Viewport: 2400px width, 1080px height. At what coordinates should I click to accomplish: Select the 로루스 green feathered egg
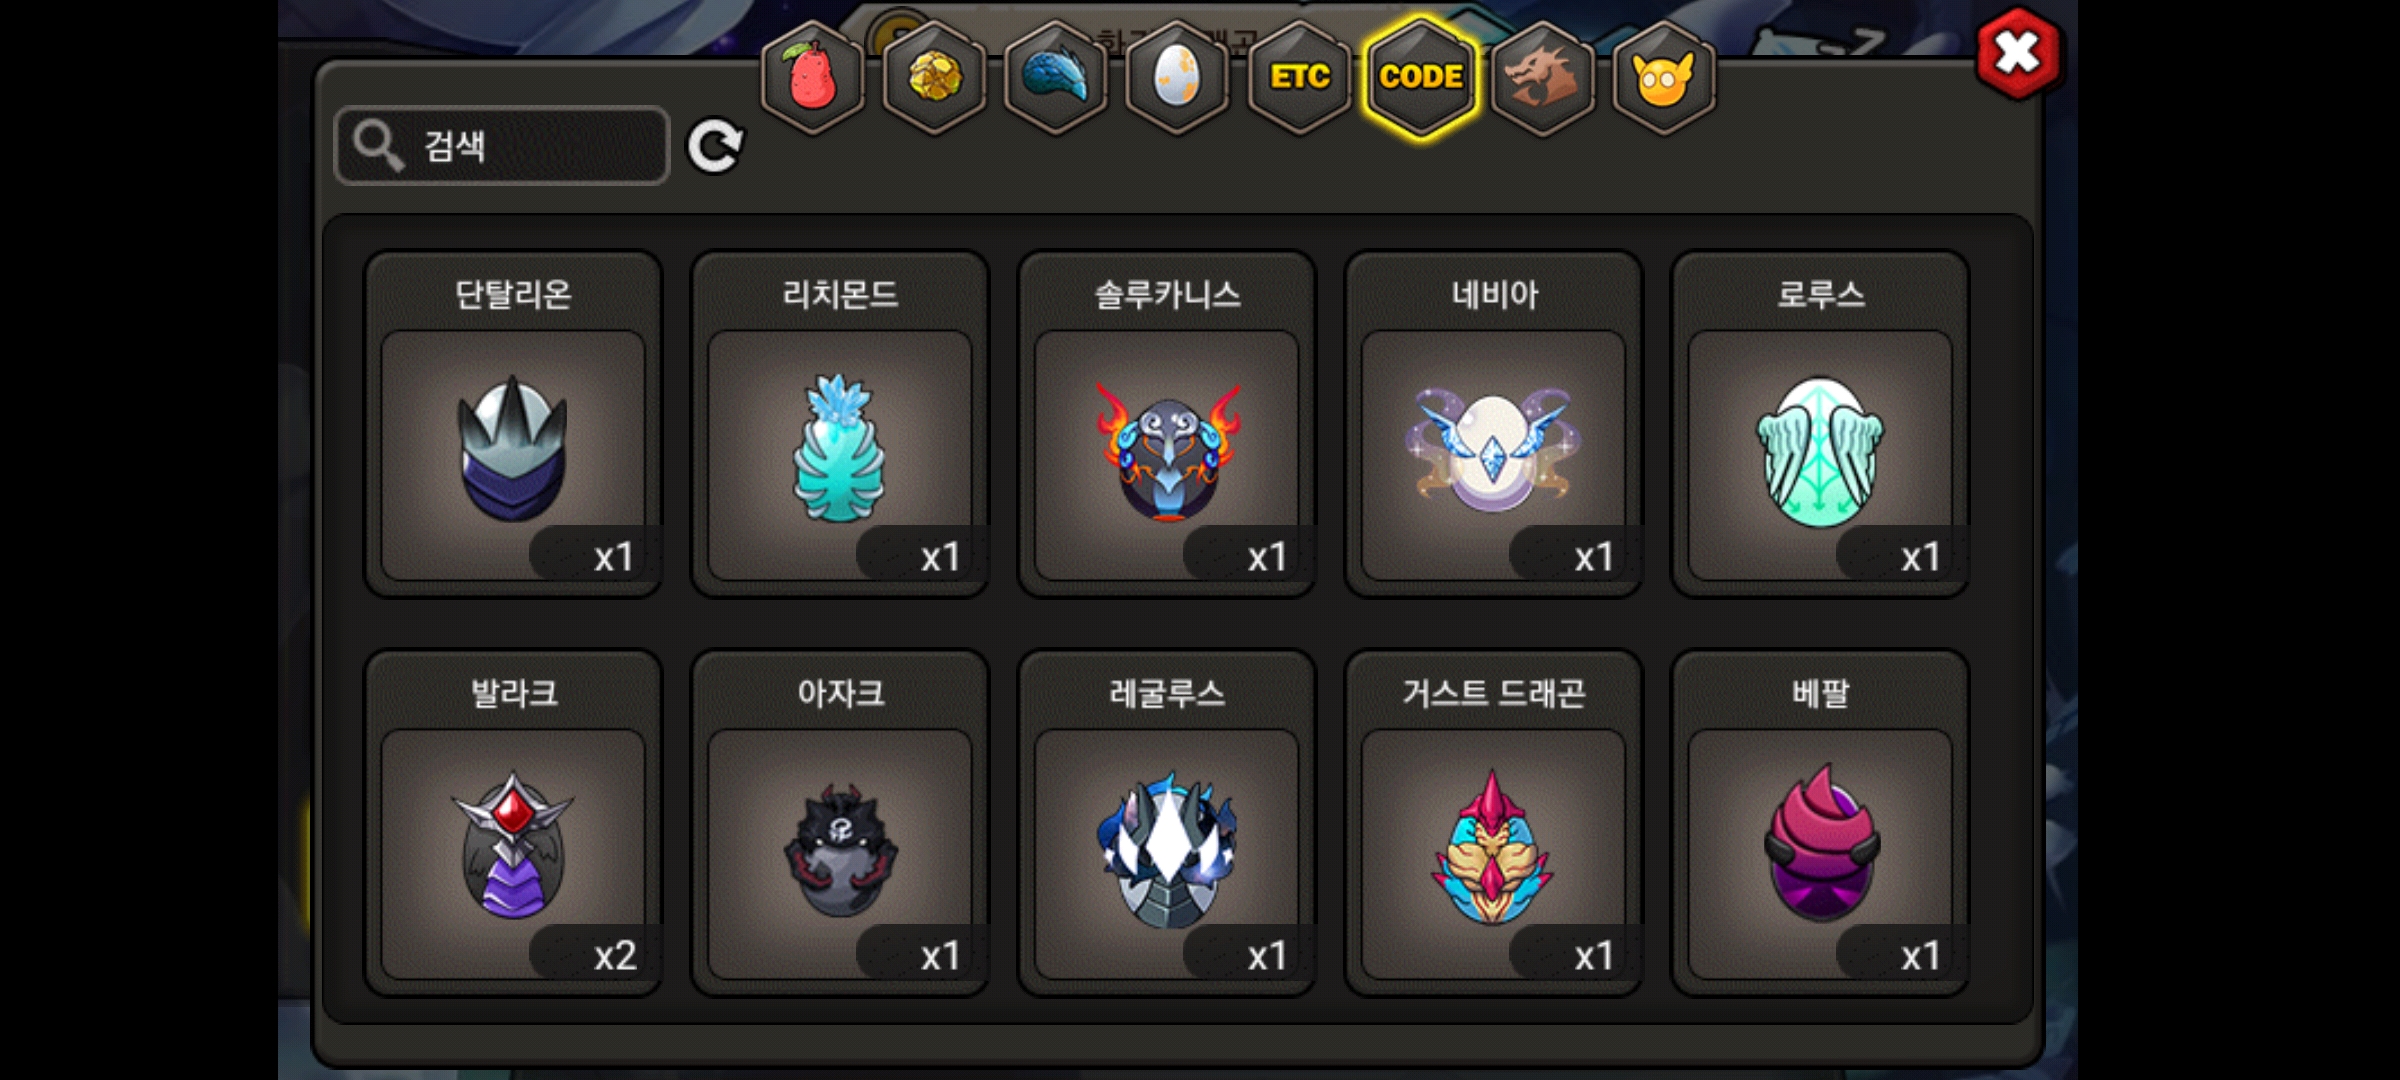tap(1821, 424)
